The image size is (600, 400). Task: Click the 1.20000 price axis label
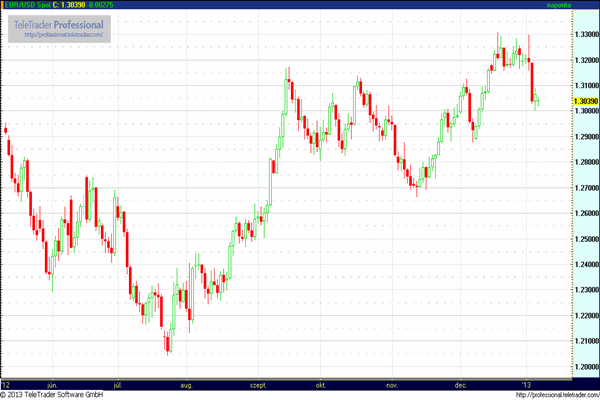(586, 366)
